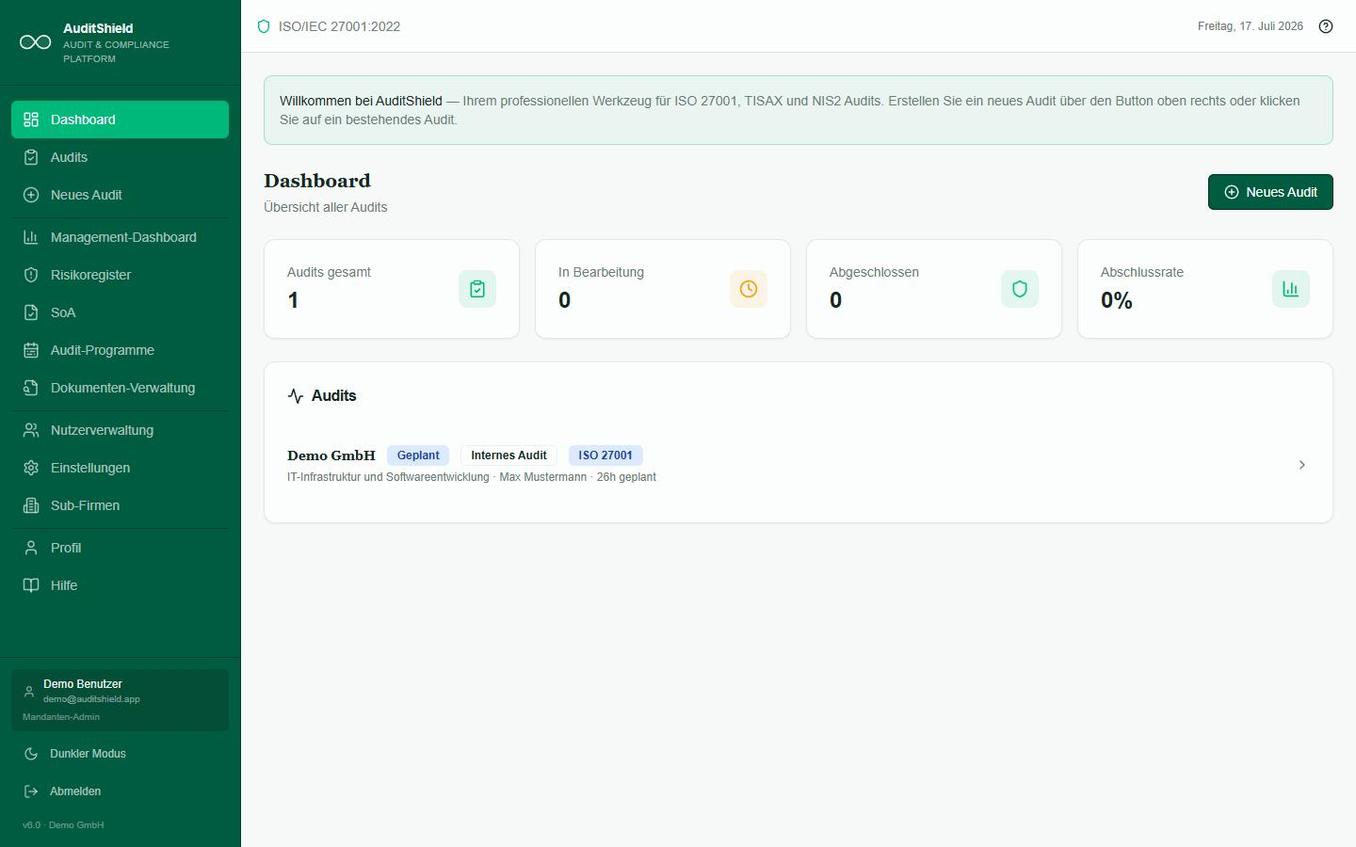Go to Management-Dashboard
The height and width of the screenshot is (847, 1356).
[x=120, y=237]
